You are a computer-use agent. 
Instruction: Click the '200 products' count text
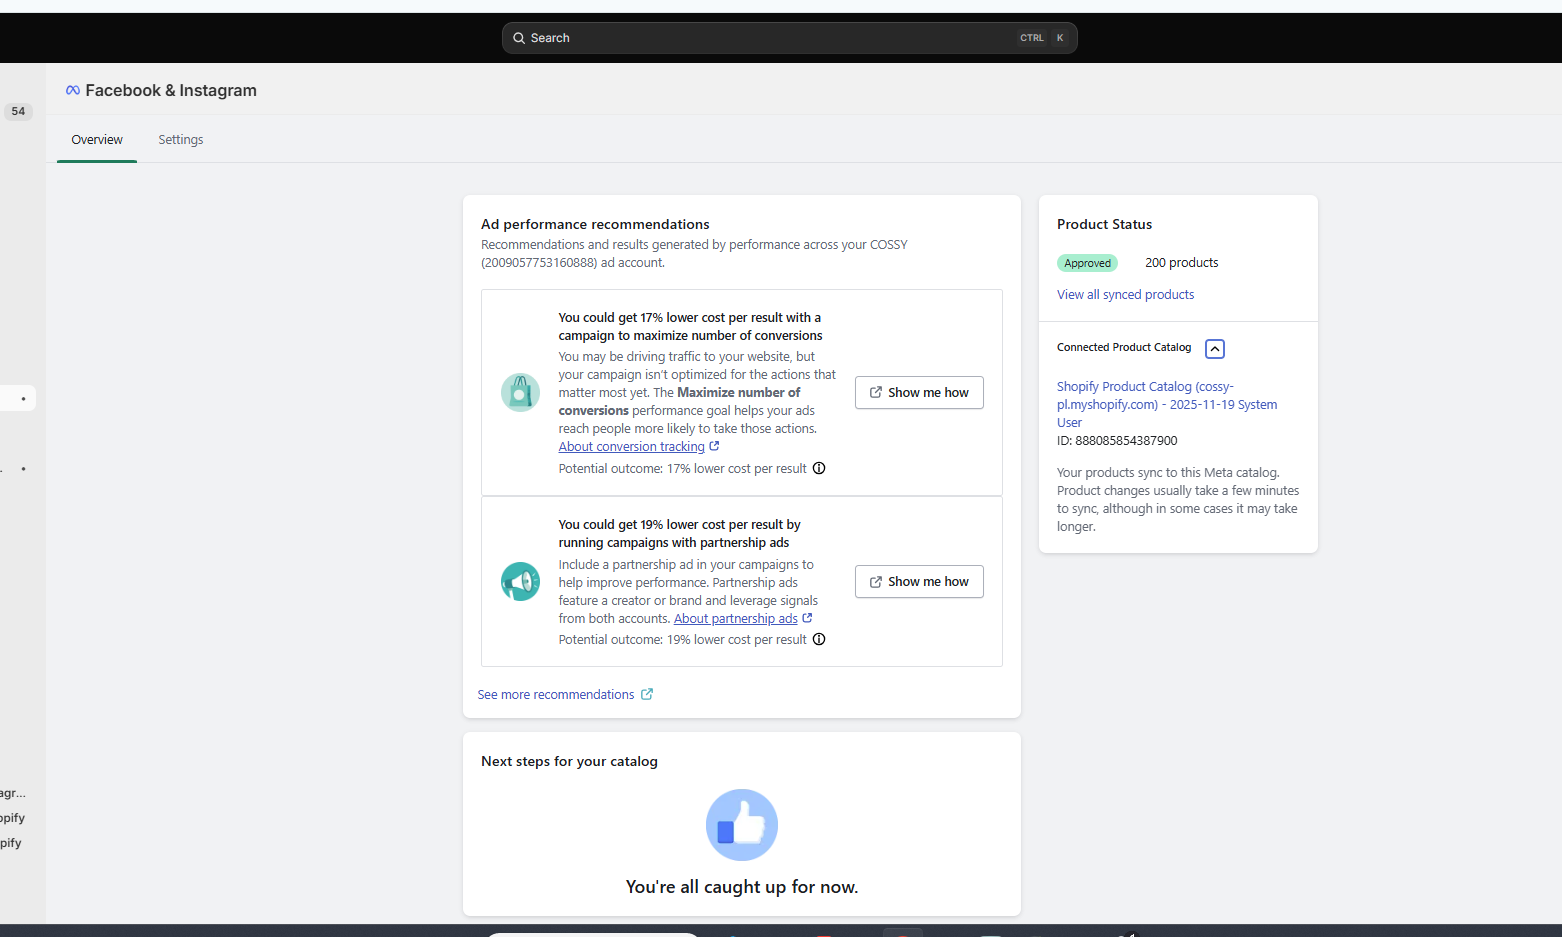pos(1182,263)
